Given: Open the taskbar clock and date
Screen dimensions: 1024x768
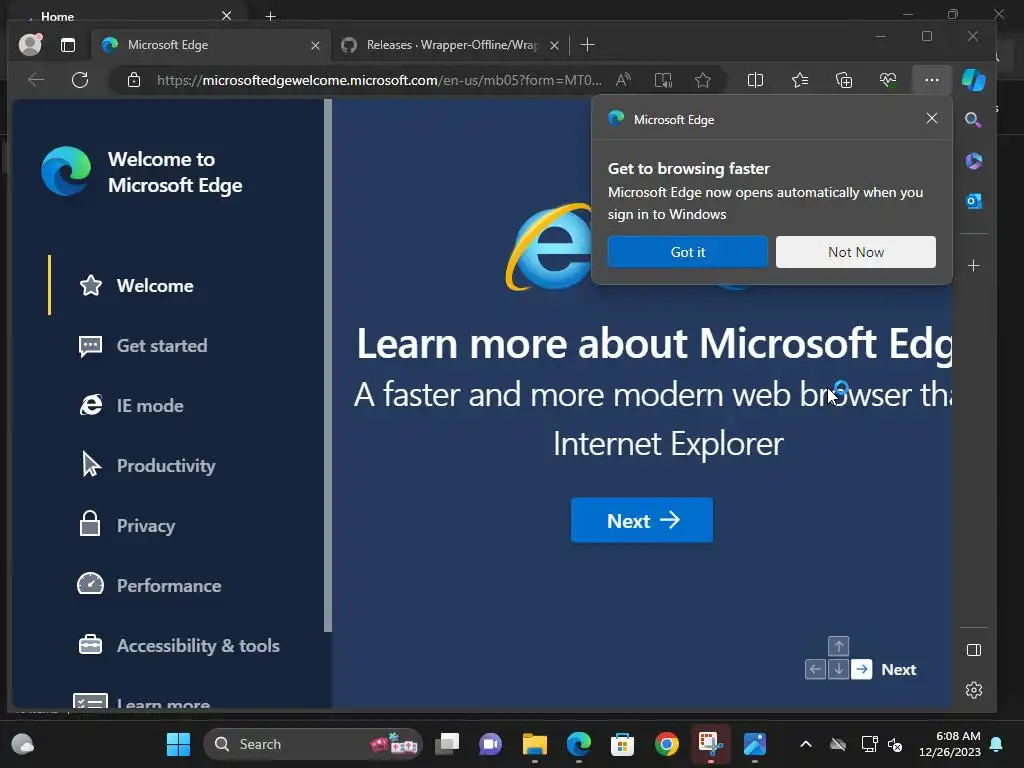Looking at the screenshot, I should click(950, 744).
